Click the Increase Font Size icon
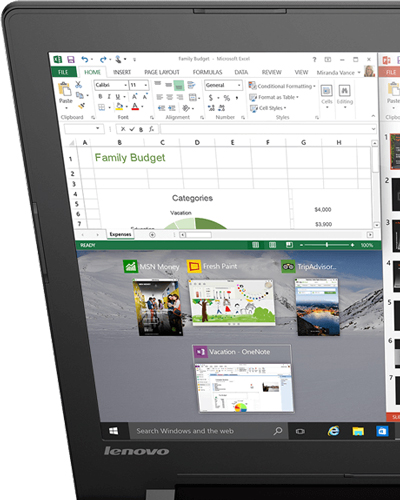This screenshot has height=500, width=400. (135, 97)
